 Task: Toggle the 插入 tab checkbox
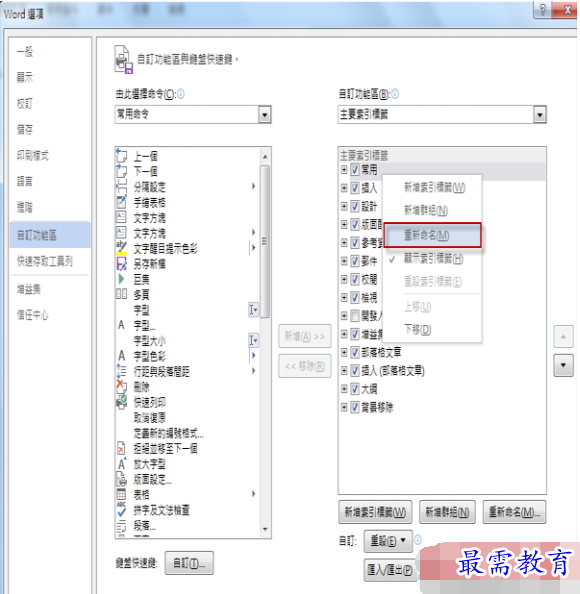[355, 188]
